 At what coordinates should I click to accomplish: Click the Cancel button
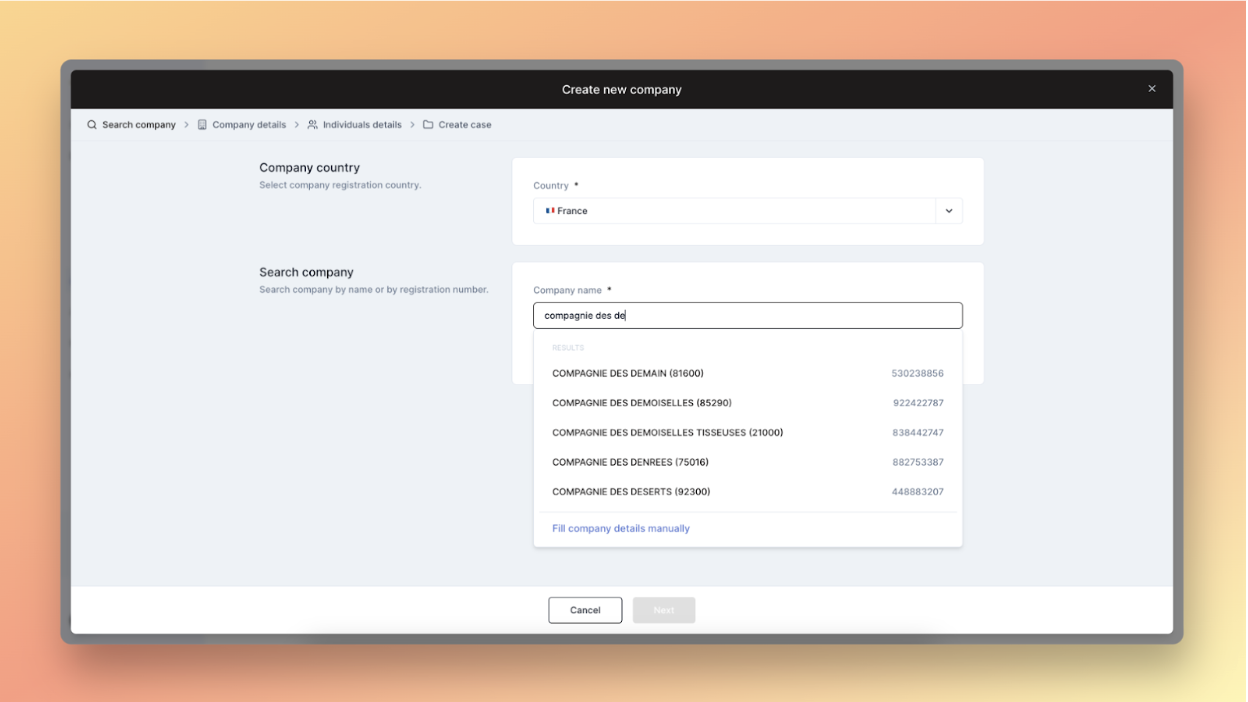[585, 610]
